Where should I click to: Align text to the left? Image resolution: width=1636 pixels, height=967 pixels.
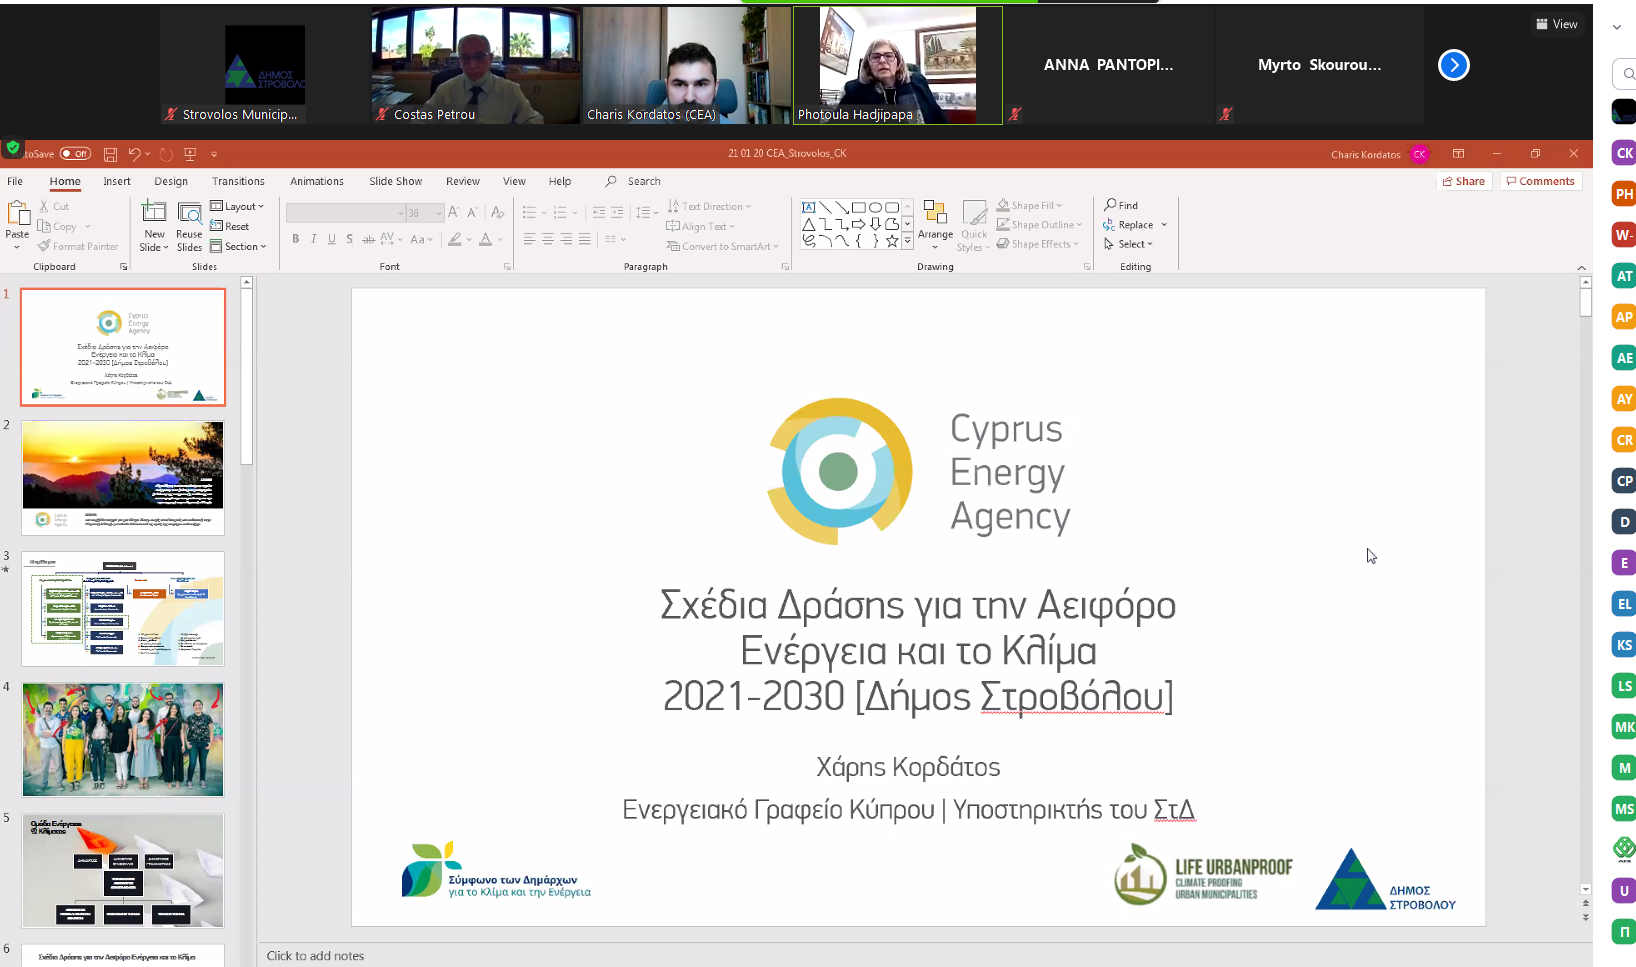(530, 239)
